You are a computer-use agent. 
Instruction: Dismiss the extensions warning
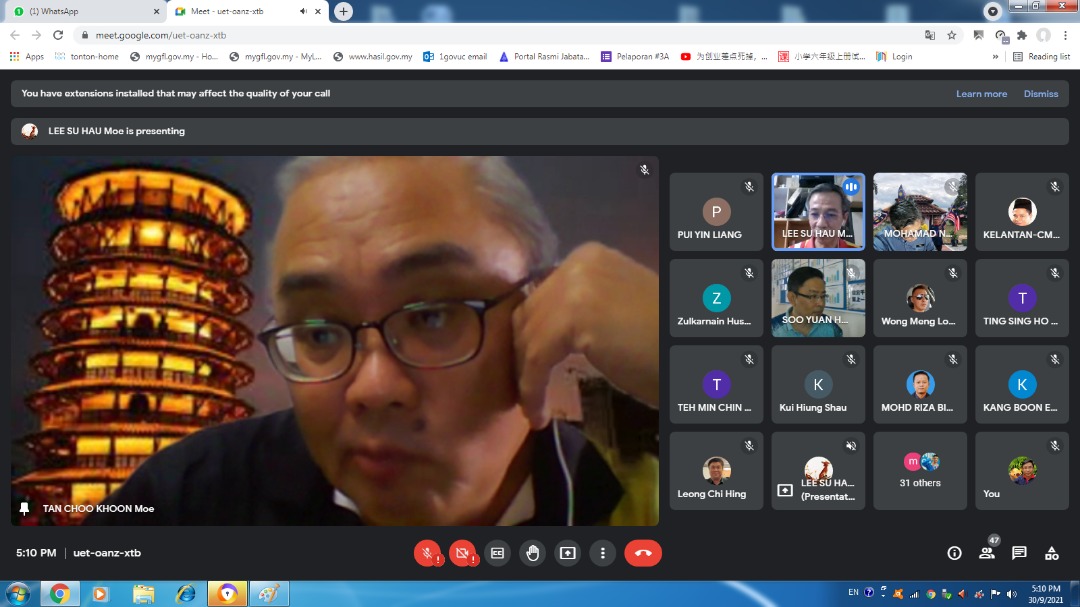pos(1041,94)
